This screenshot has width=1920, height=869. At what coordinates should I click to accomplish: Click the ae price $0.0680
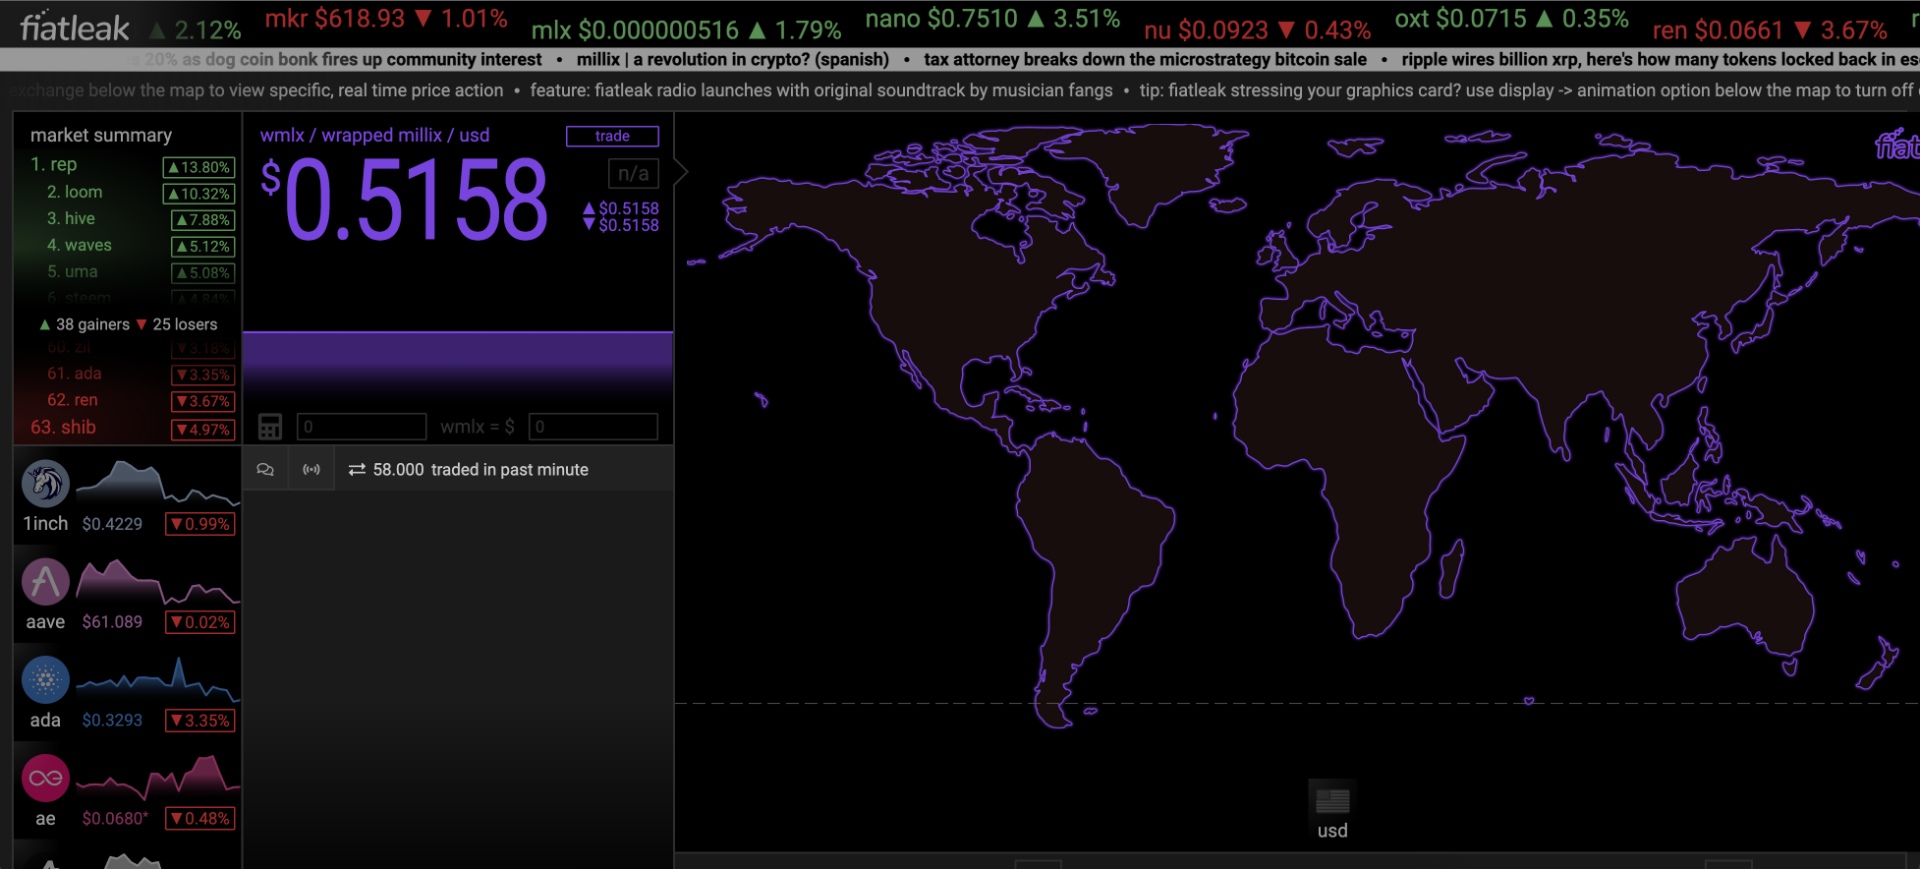tap(115, 818)
